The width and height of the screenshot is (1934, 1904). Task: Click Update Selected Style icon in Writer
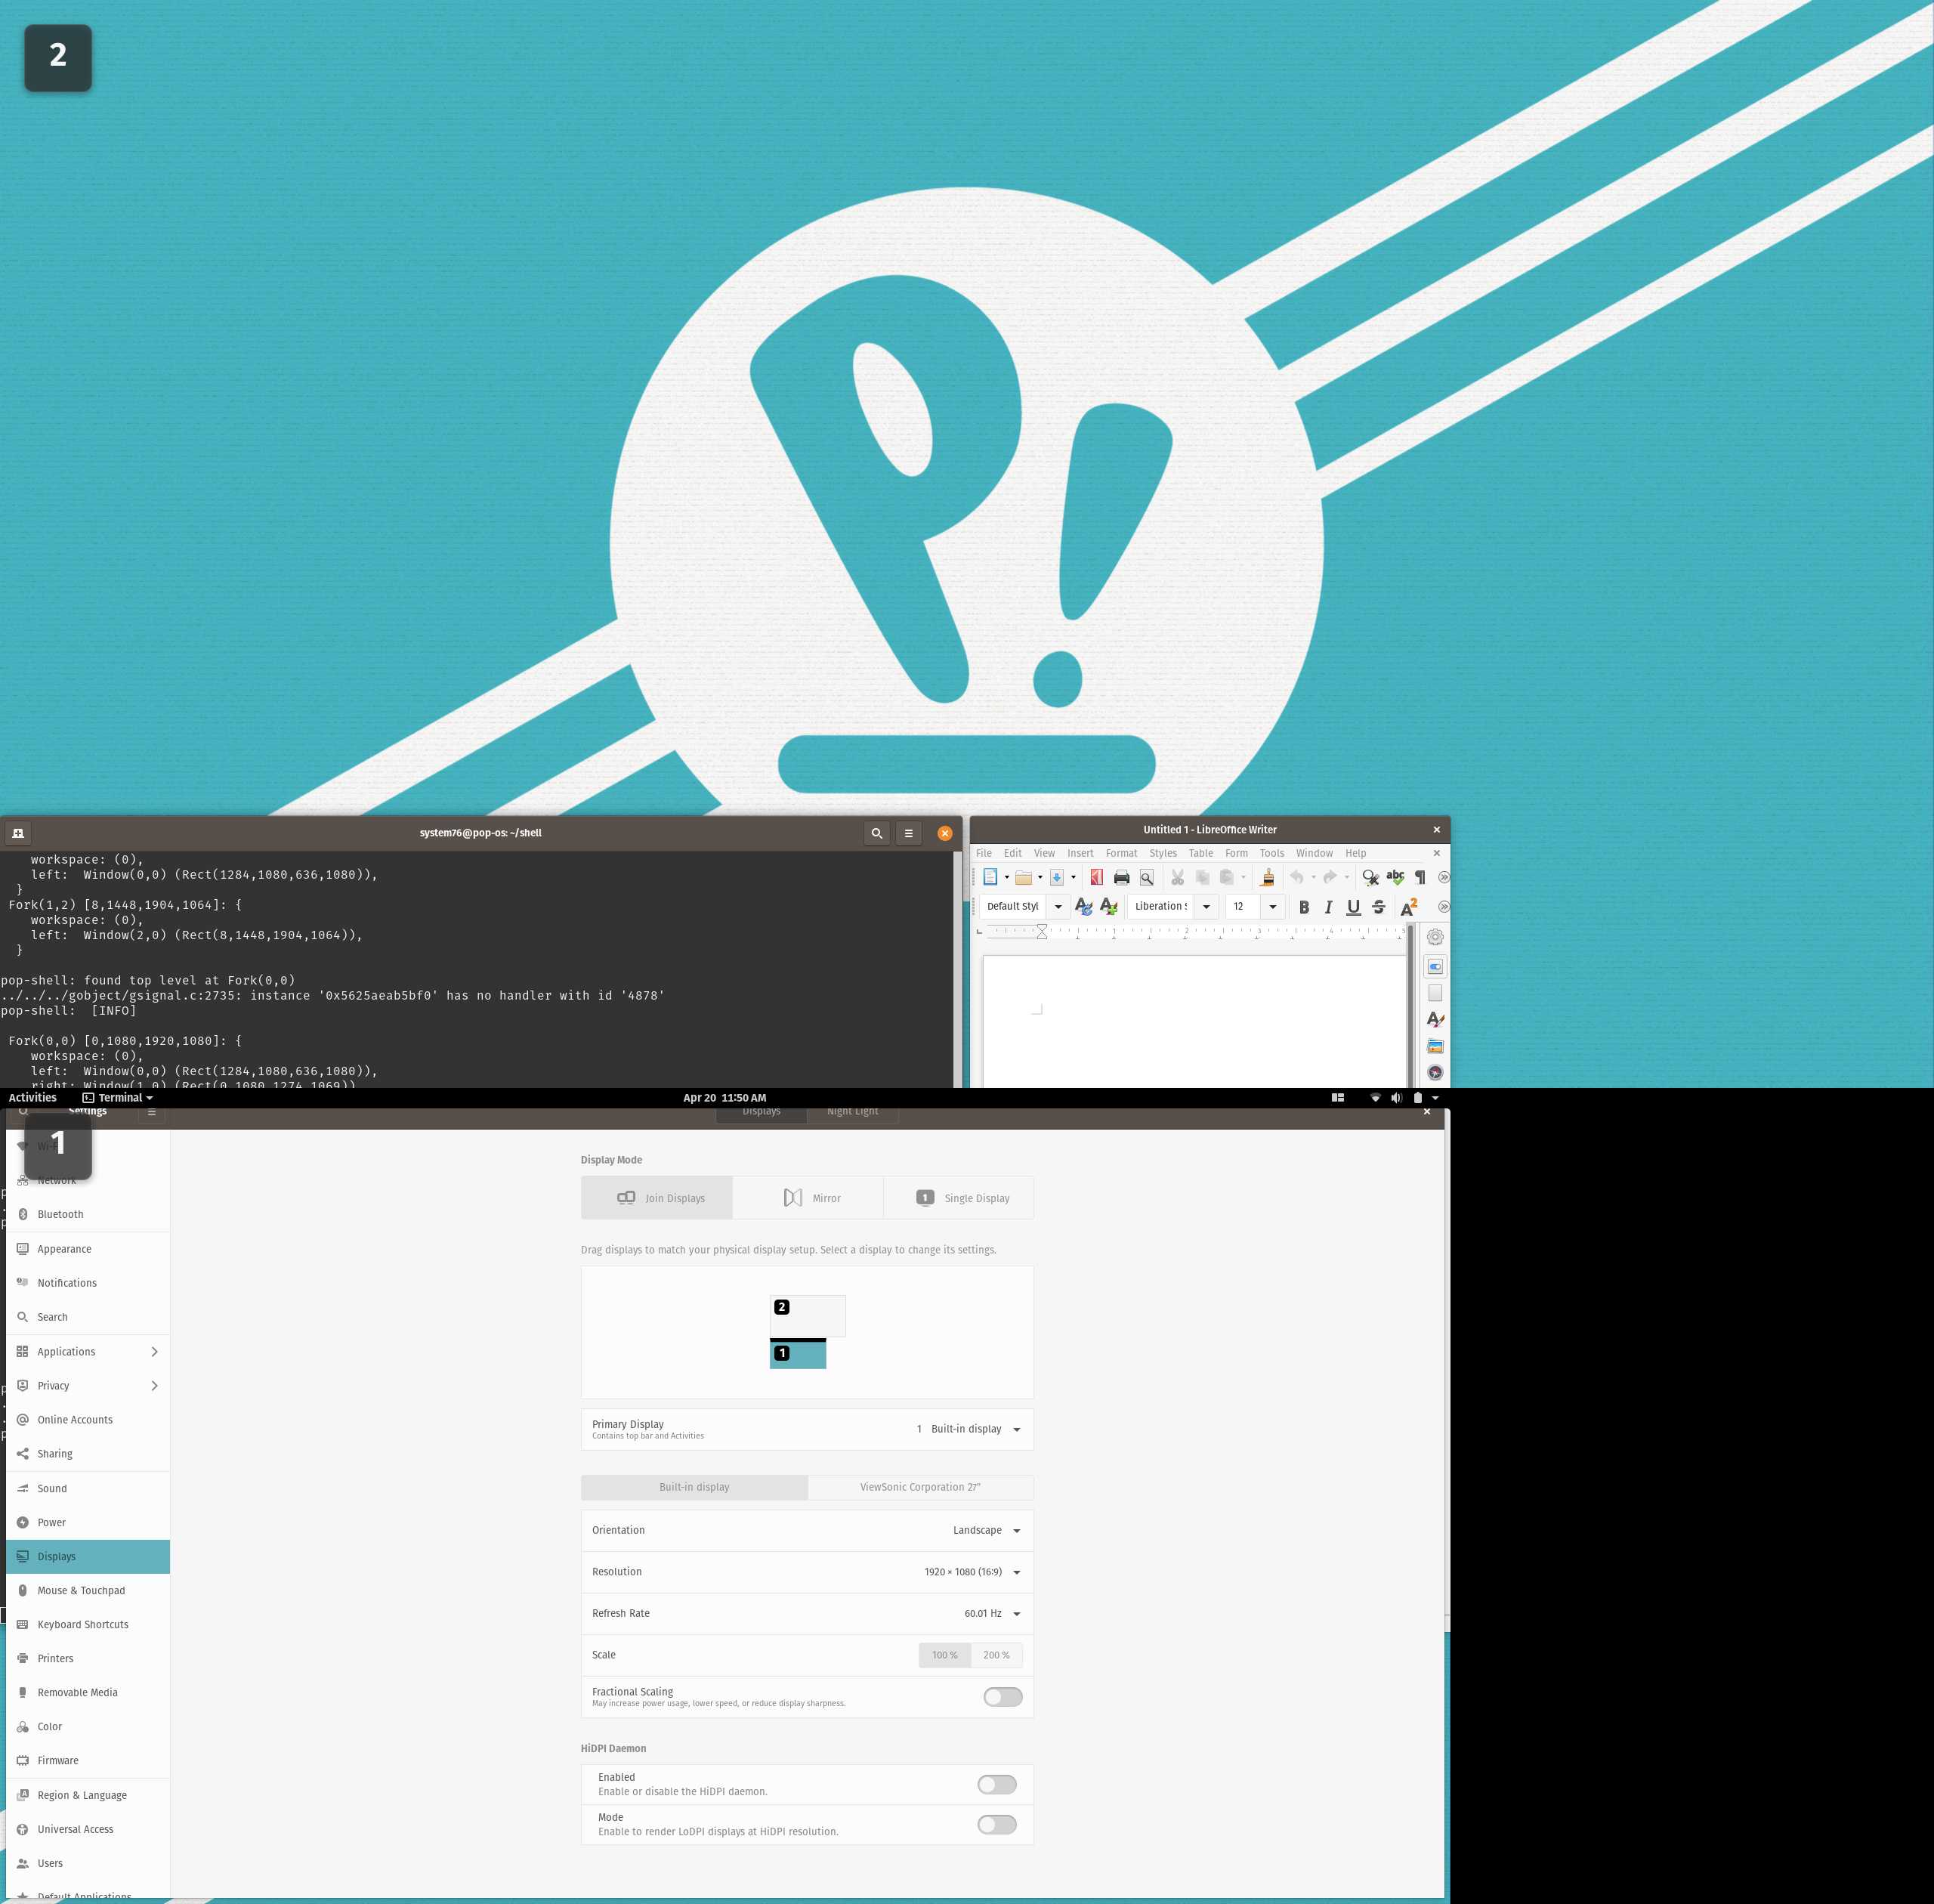click(1083, 906)
